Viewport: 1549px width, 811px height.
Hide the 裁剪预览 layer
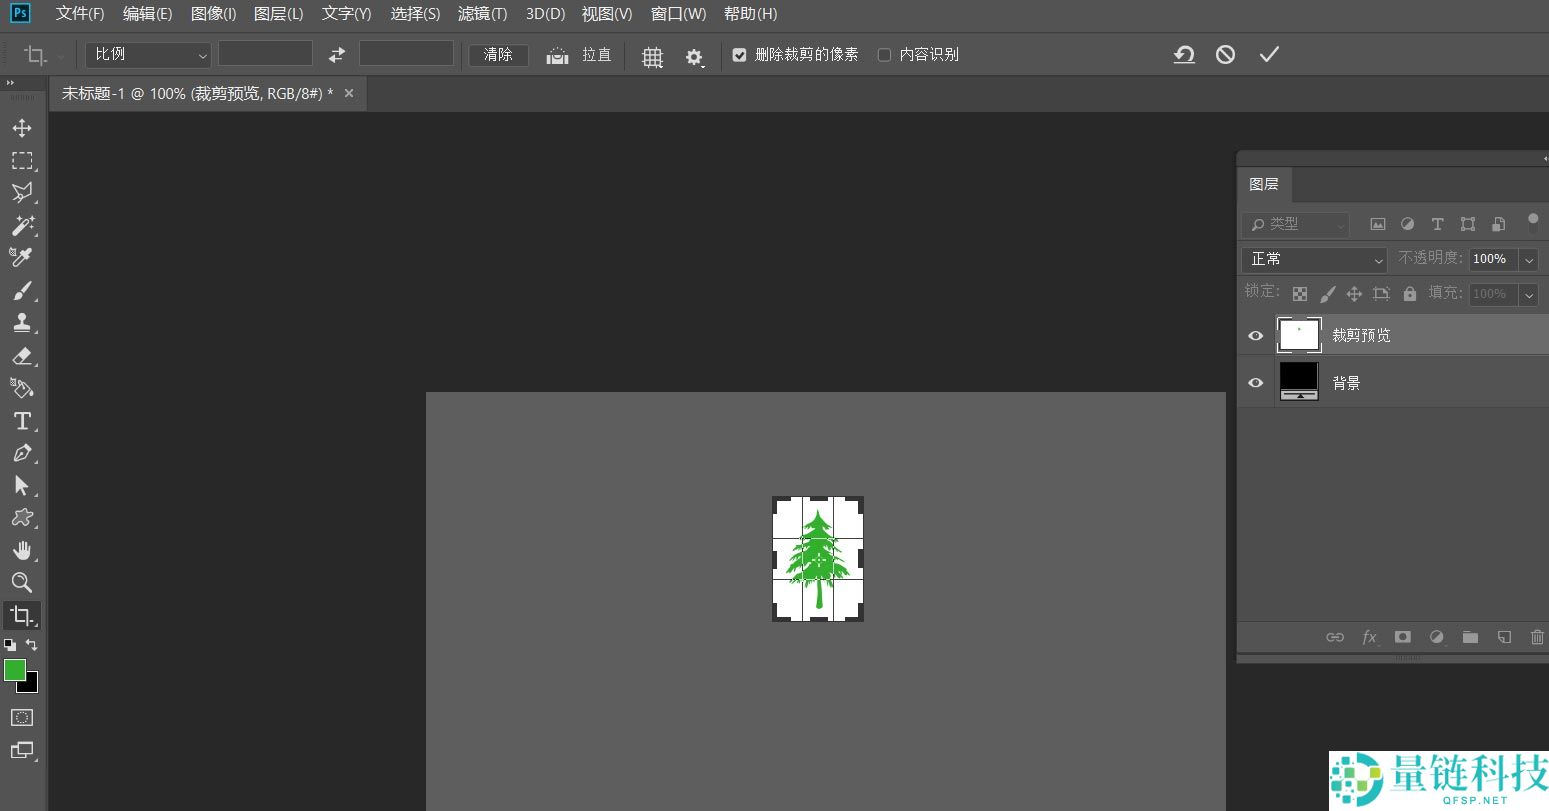tap(1256, 336)
